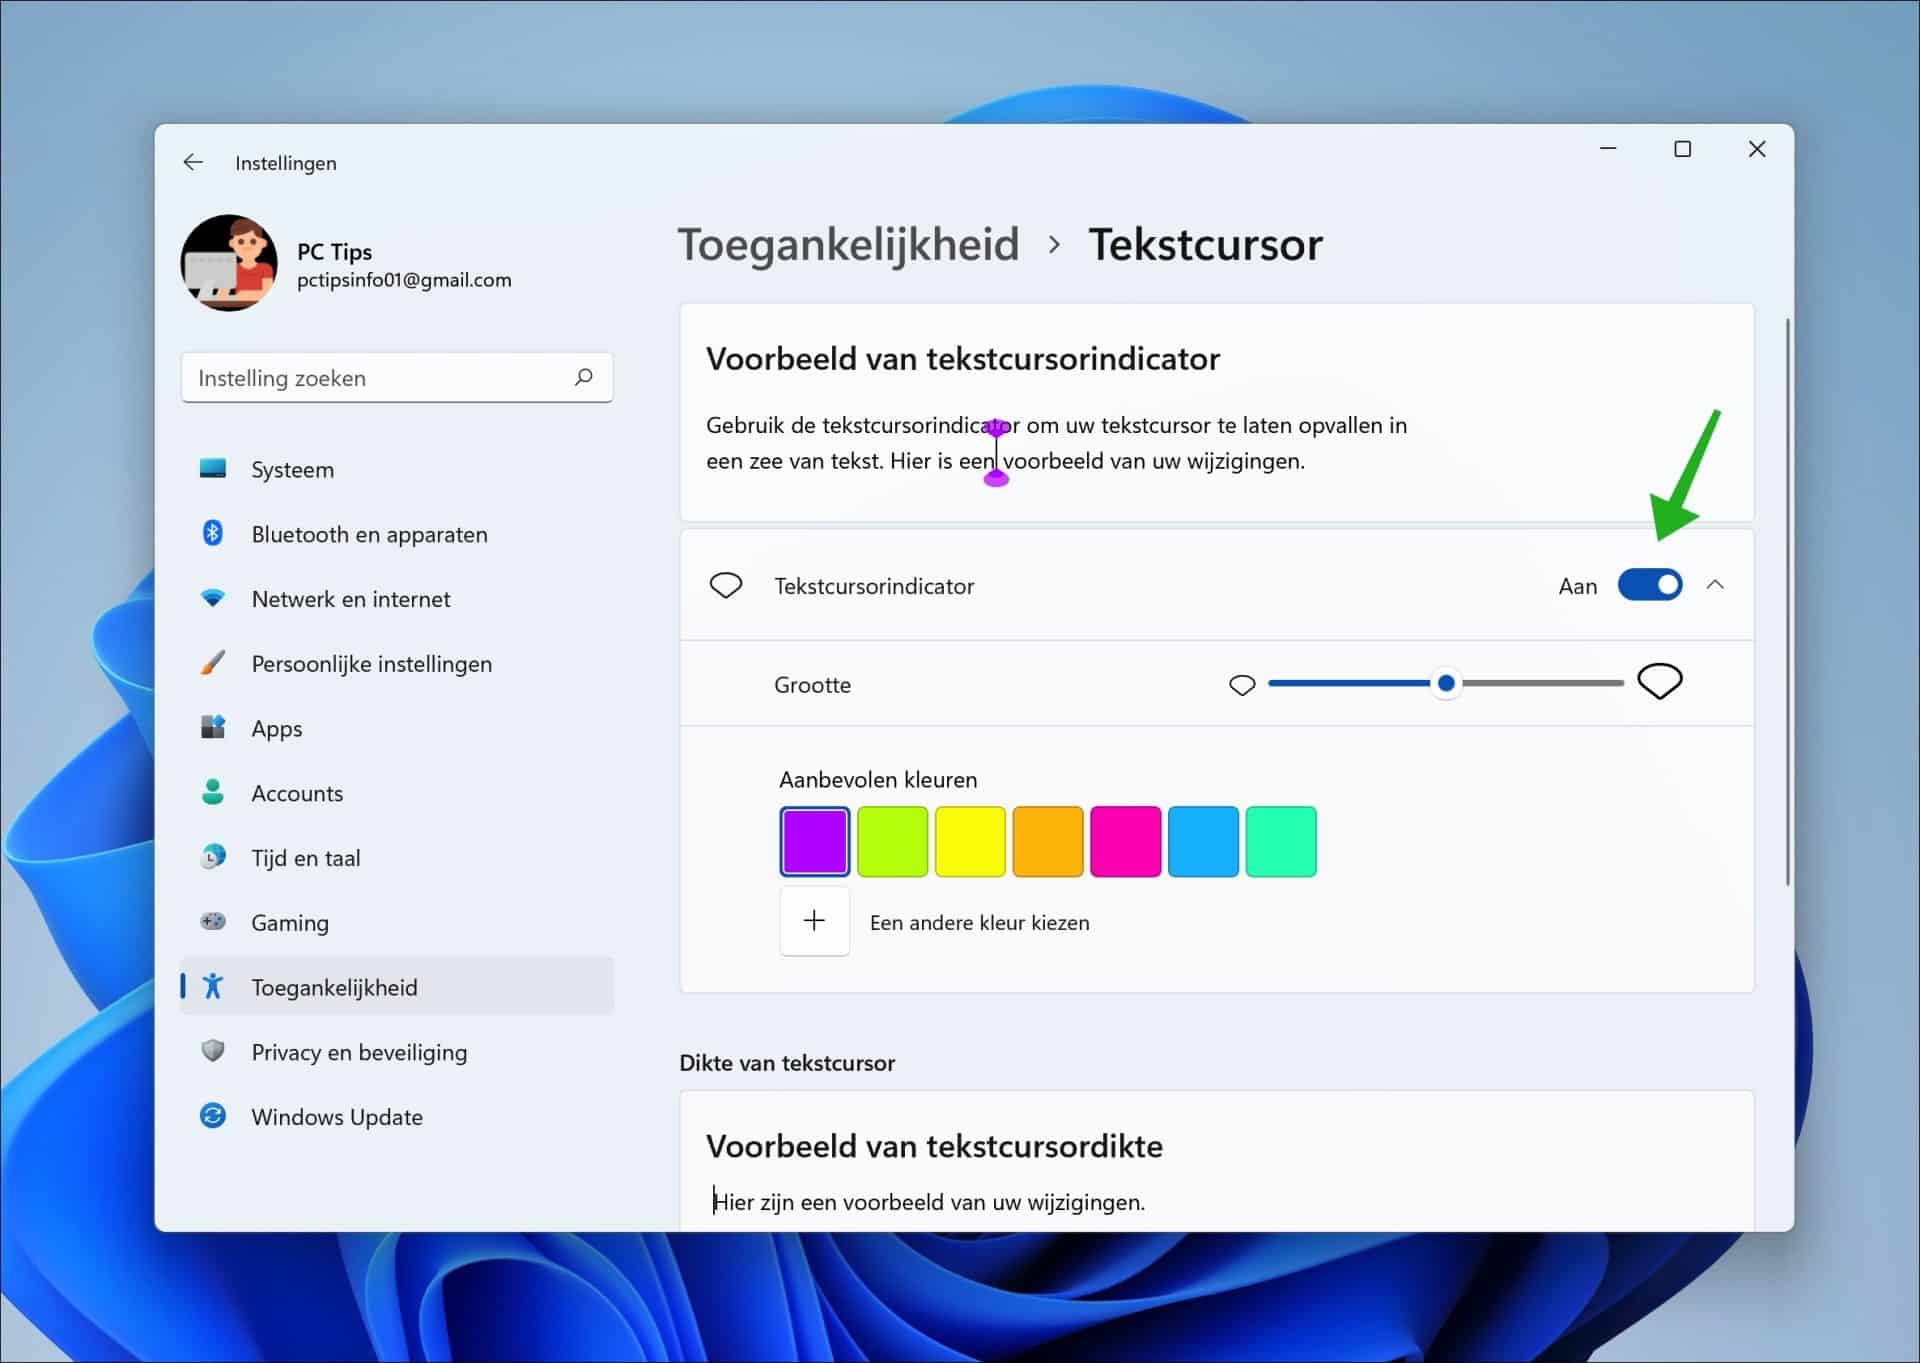Navigate to Toegankelijkheid via breadcrumb

[x=848, y=244]
